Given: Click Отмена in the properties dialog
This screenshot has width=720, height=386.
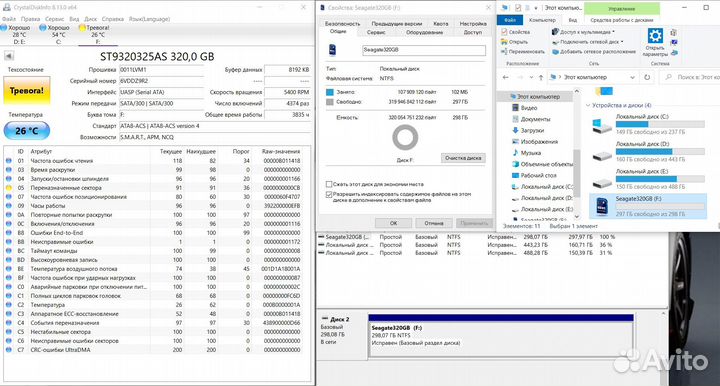Looking at the screenshot, I should 433,223.
